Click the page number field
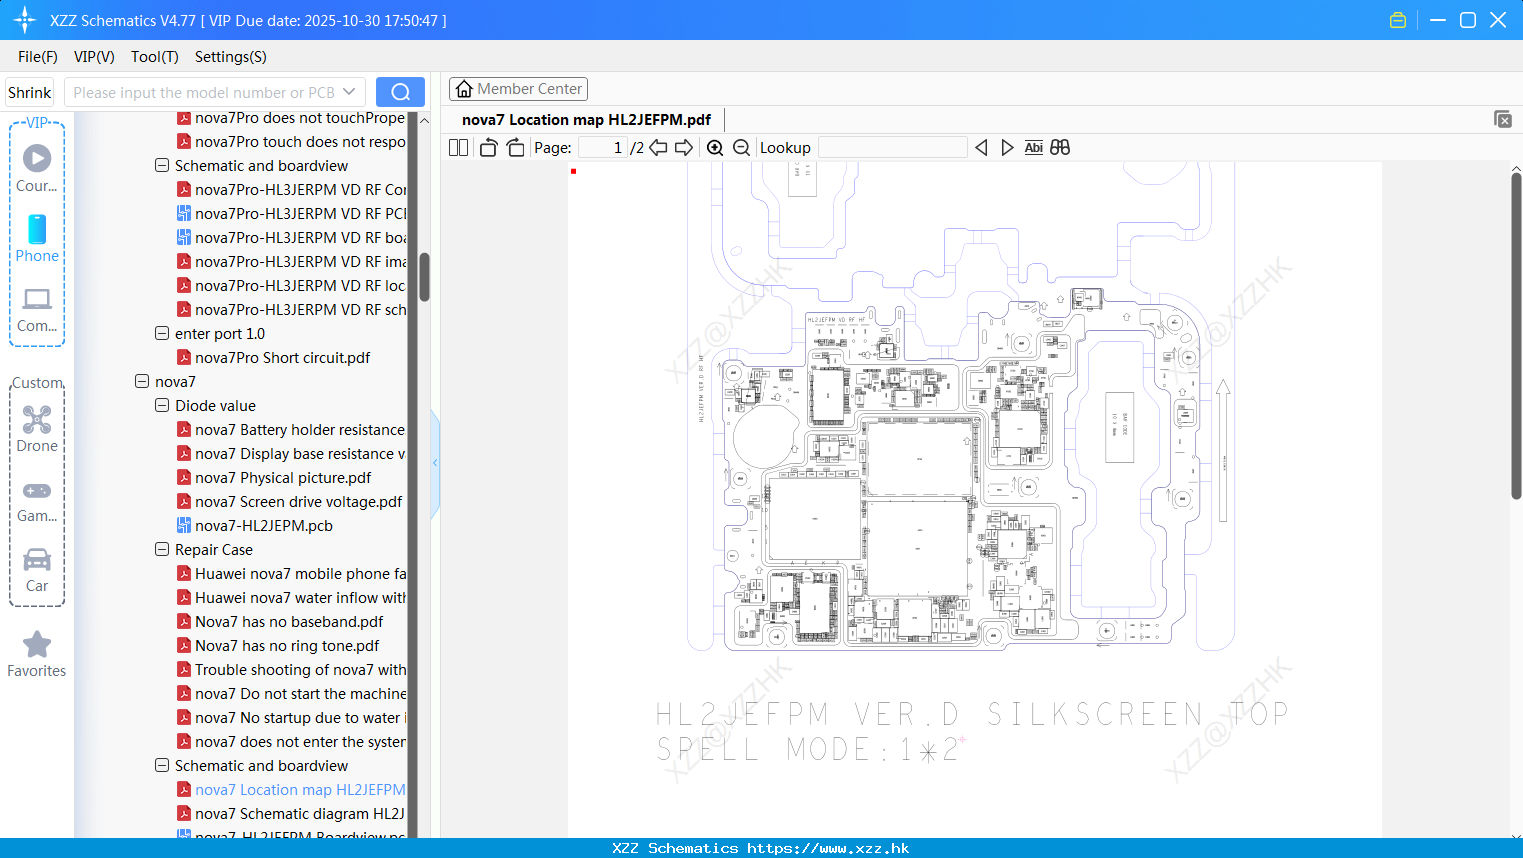 coord(602,148)
